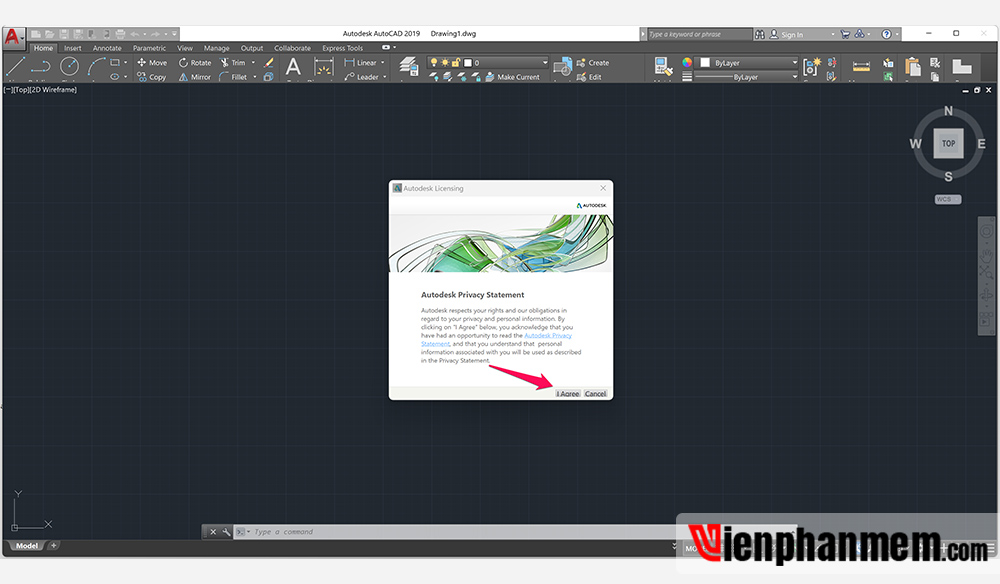Expand the layer dropdown list
Image resolution: width=1000 pixels, height=584 pixels.
point(545,62)
